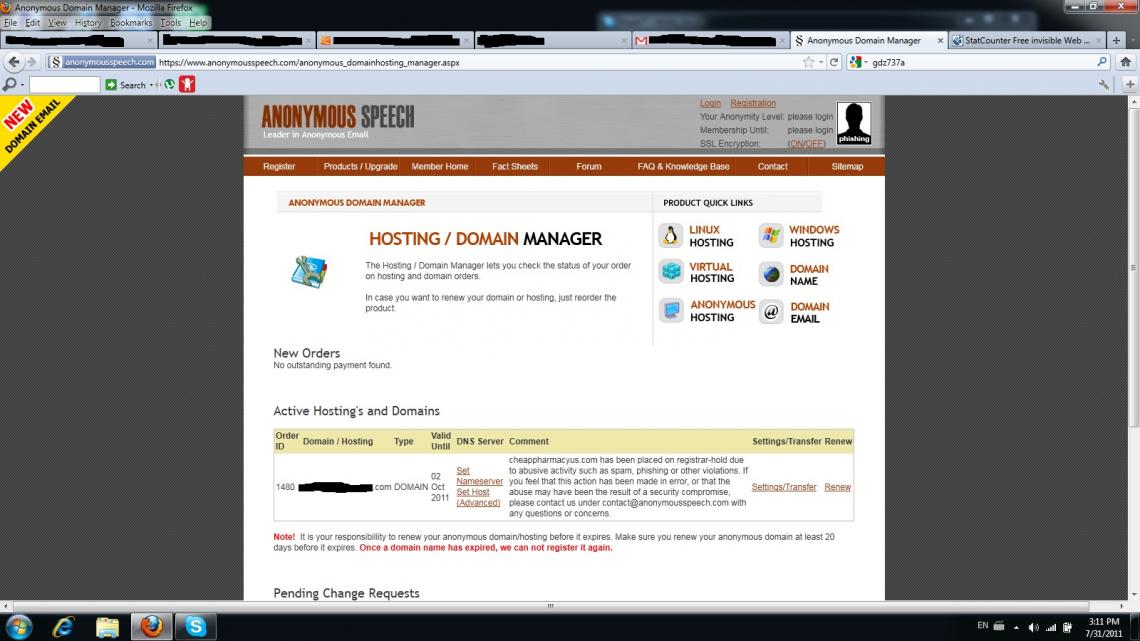This screenshot has height=641, width=1140.
Task: Open Settings/Transfer link for order 1480
Action: tap(784, 487)
